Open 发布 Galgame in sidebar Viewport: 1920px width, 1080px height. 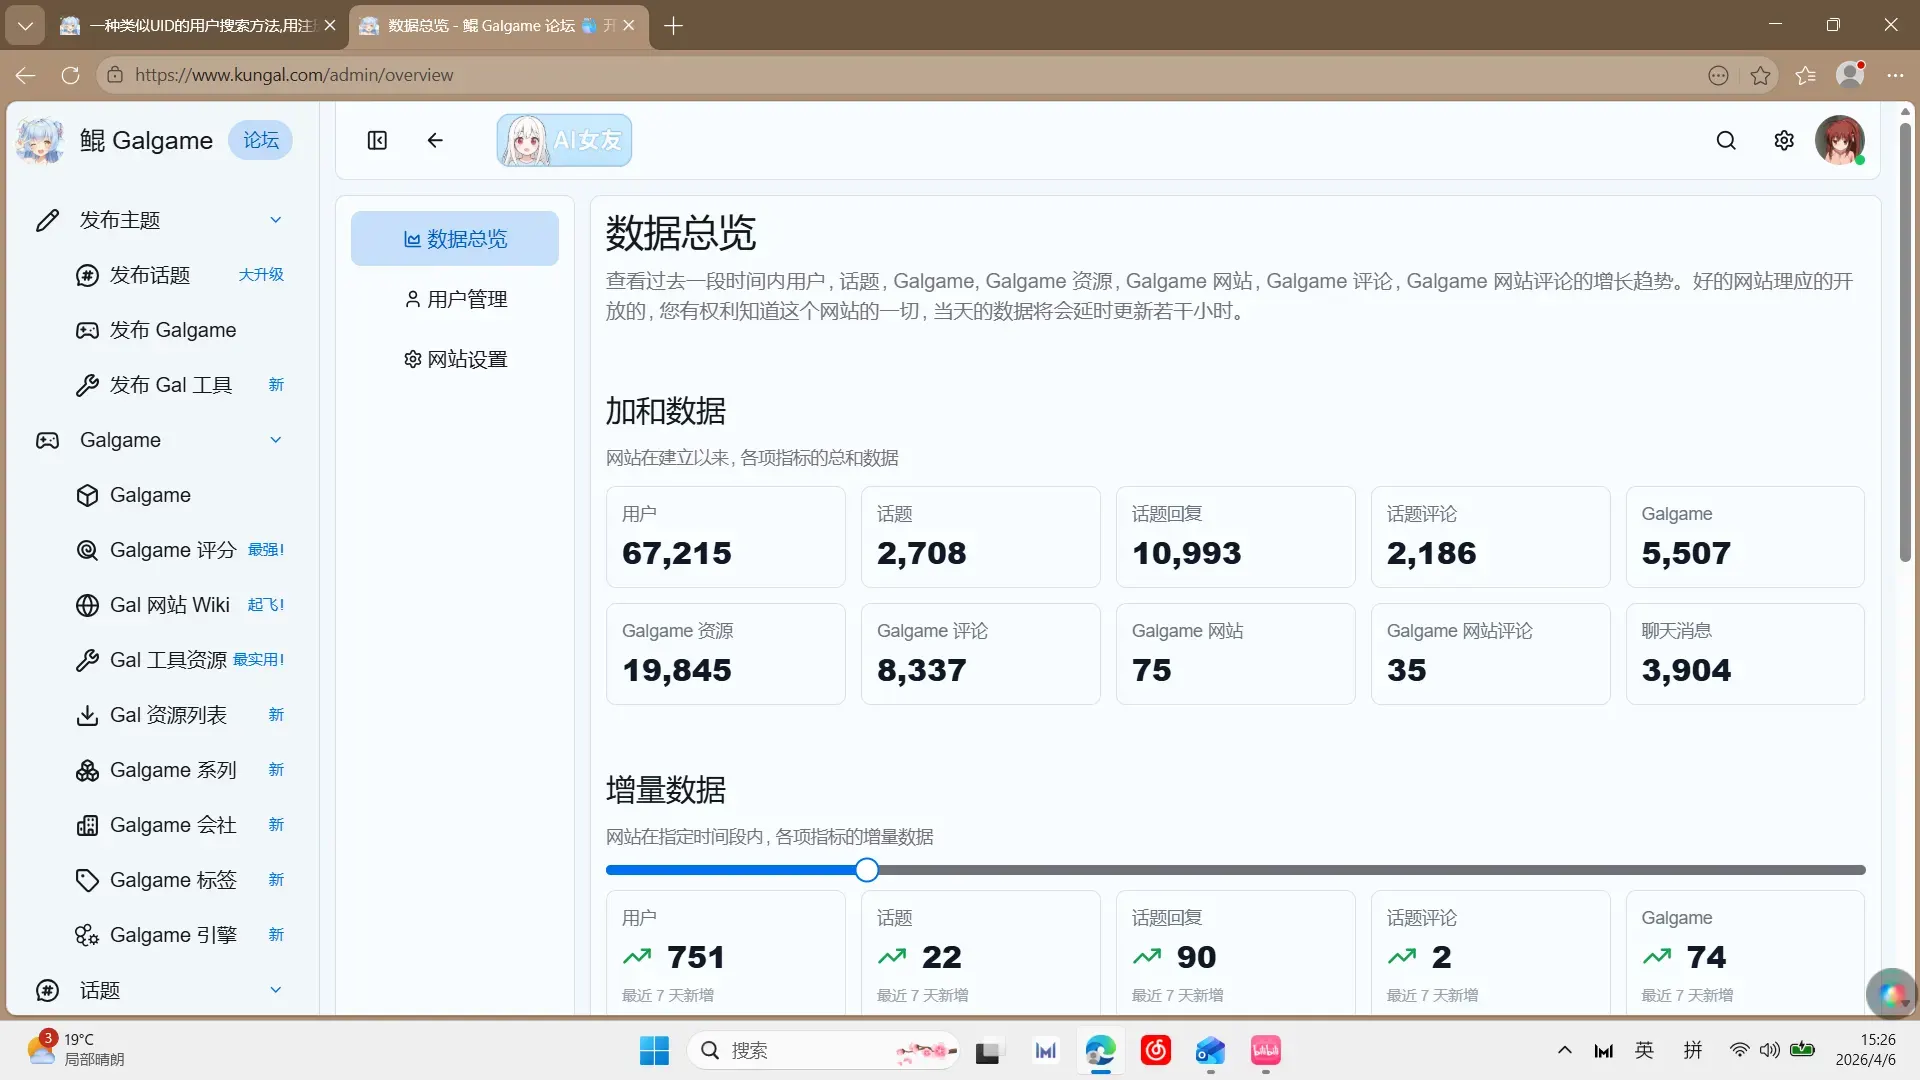click(180, 330)
